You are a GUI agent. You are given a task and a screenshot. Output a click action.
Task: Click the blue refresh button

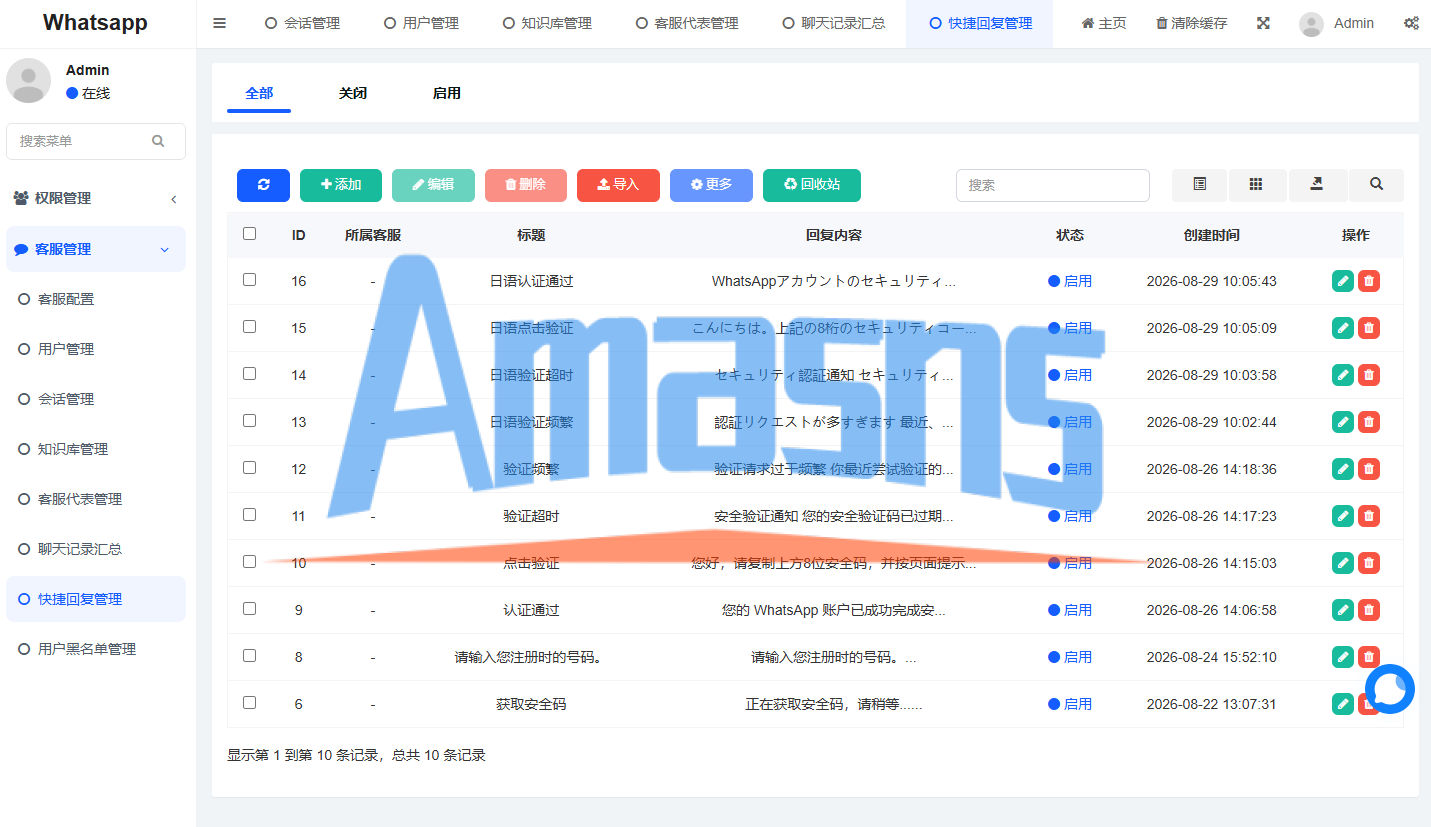[x=263, y=185]
